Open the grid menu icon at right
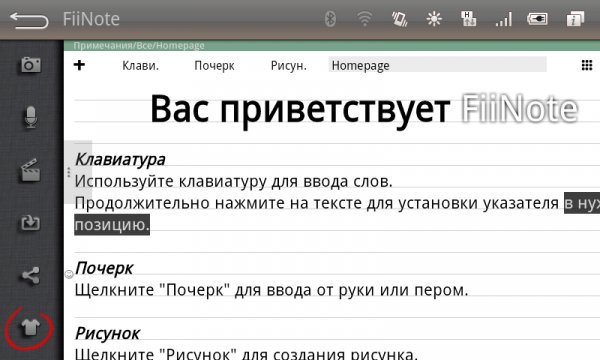 click(587, 65)
